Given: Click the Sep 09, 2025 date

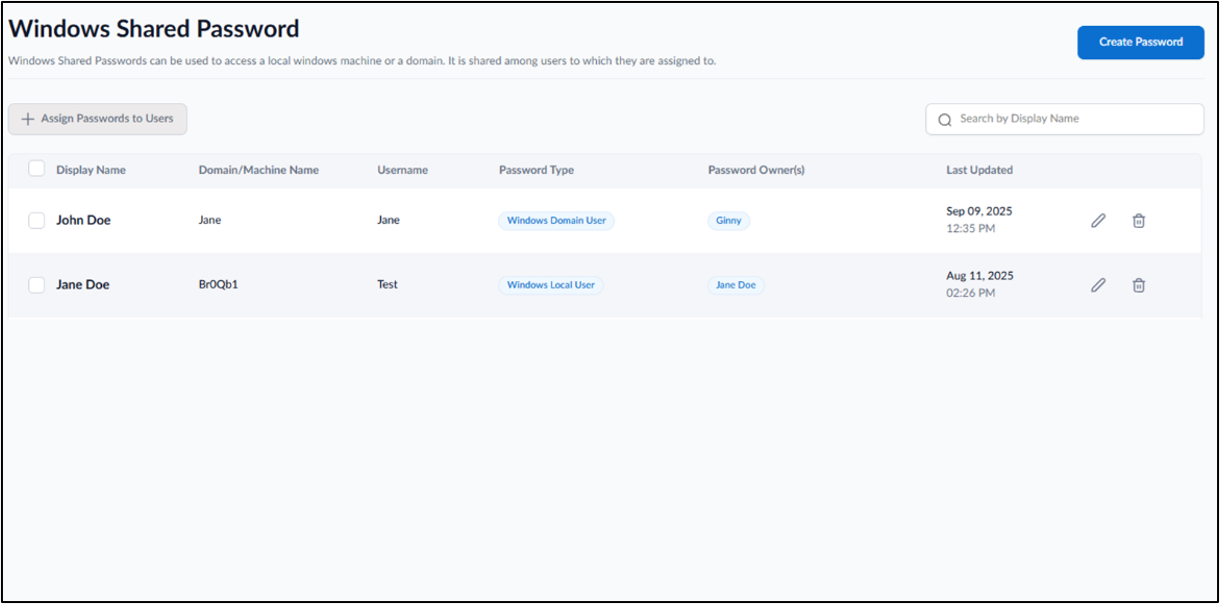Looking at the screenshot, I should [980, 212].
